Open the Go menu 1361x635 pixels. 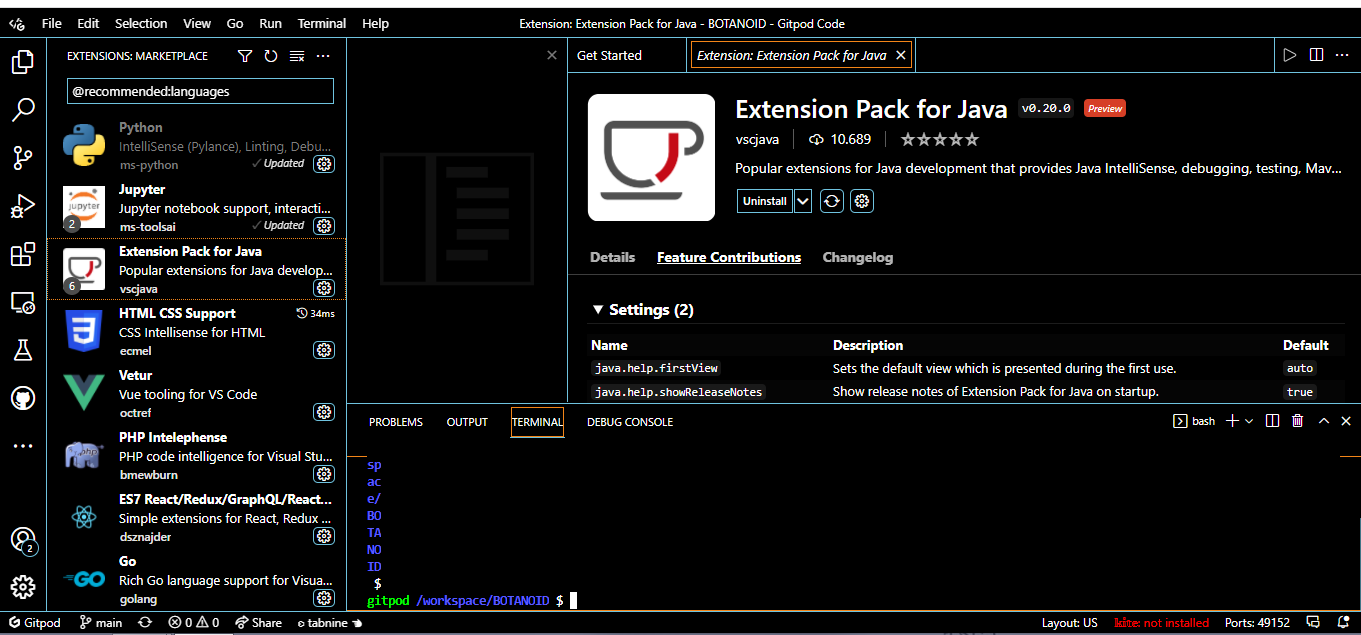[x=235, y=23]
